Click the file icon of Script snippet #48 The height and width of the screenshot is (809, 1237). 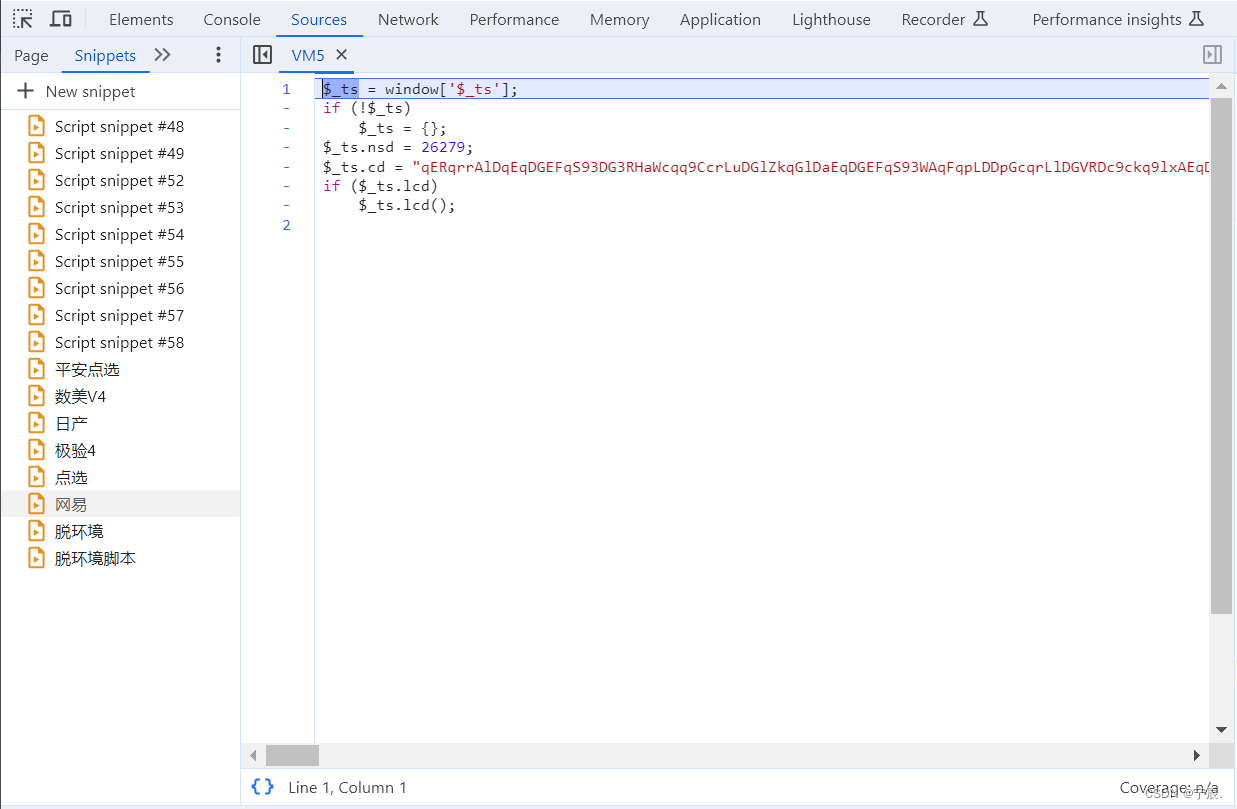pyautogui.click(x=36, y=126)
